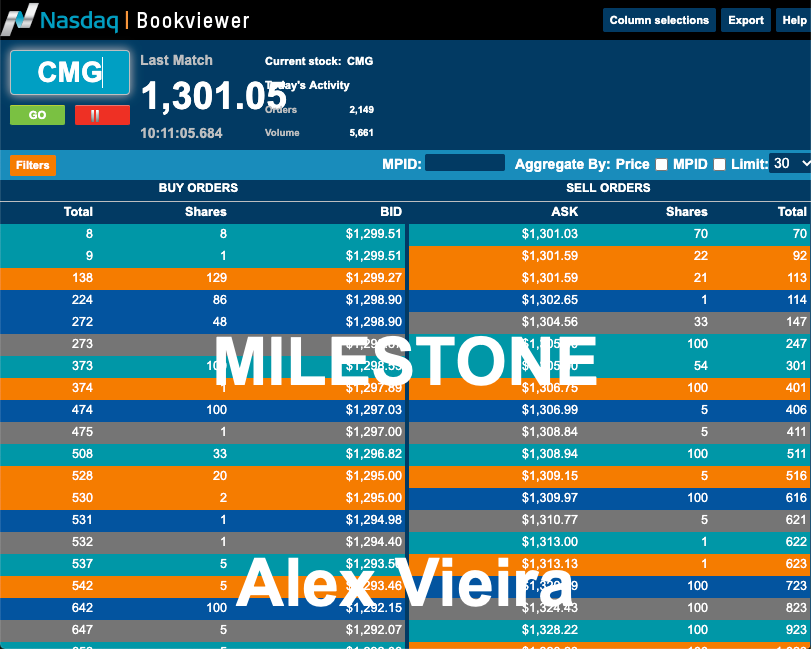Click the SELL ORDERS section heading
The height and width of the screenshot is (649, 811).
608,188
